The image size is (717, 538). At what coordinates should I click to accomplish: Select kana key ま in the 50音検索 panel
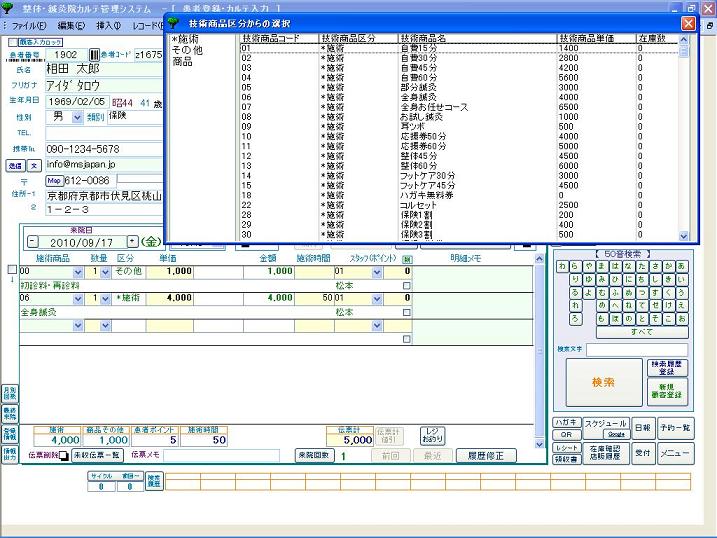602,266
